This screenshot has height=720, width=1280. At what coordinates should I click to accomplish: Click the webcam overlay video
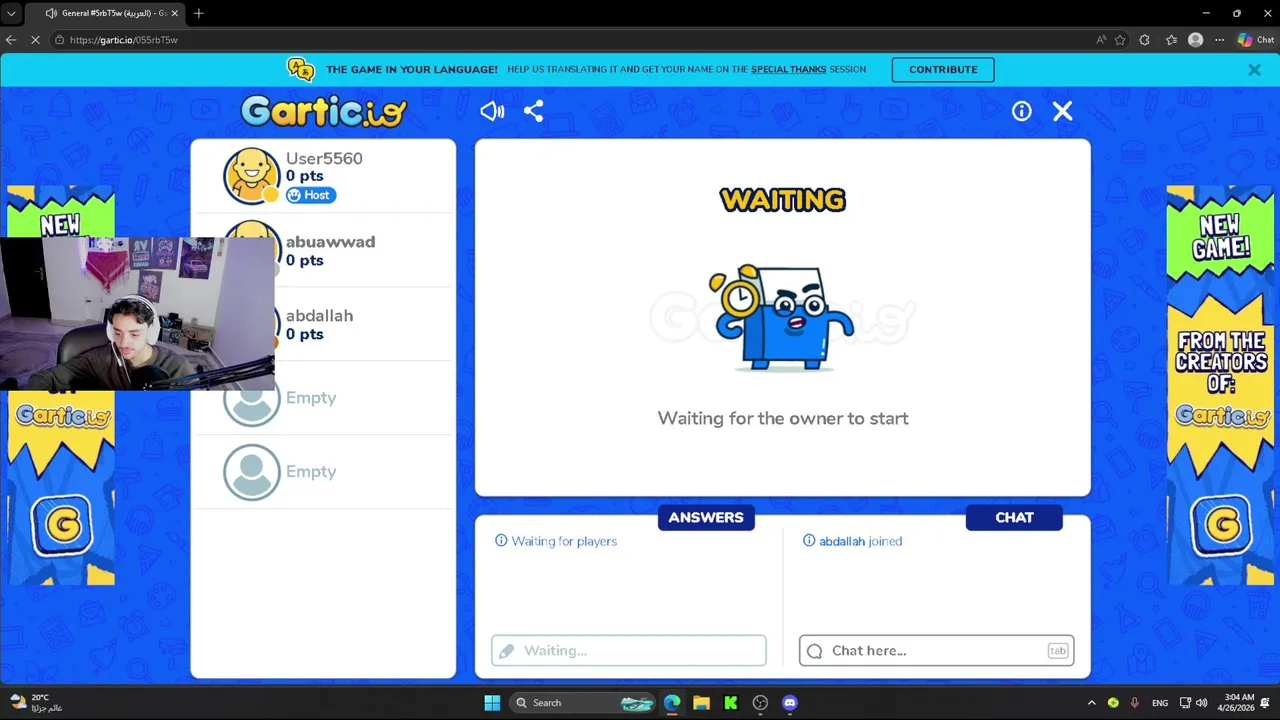(137, 313)
